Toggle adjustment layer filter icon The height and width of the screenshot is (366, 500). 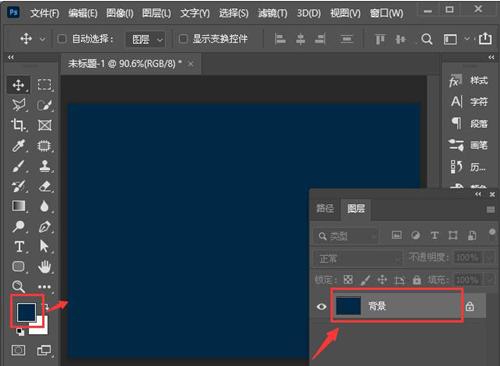[415, 235]
